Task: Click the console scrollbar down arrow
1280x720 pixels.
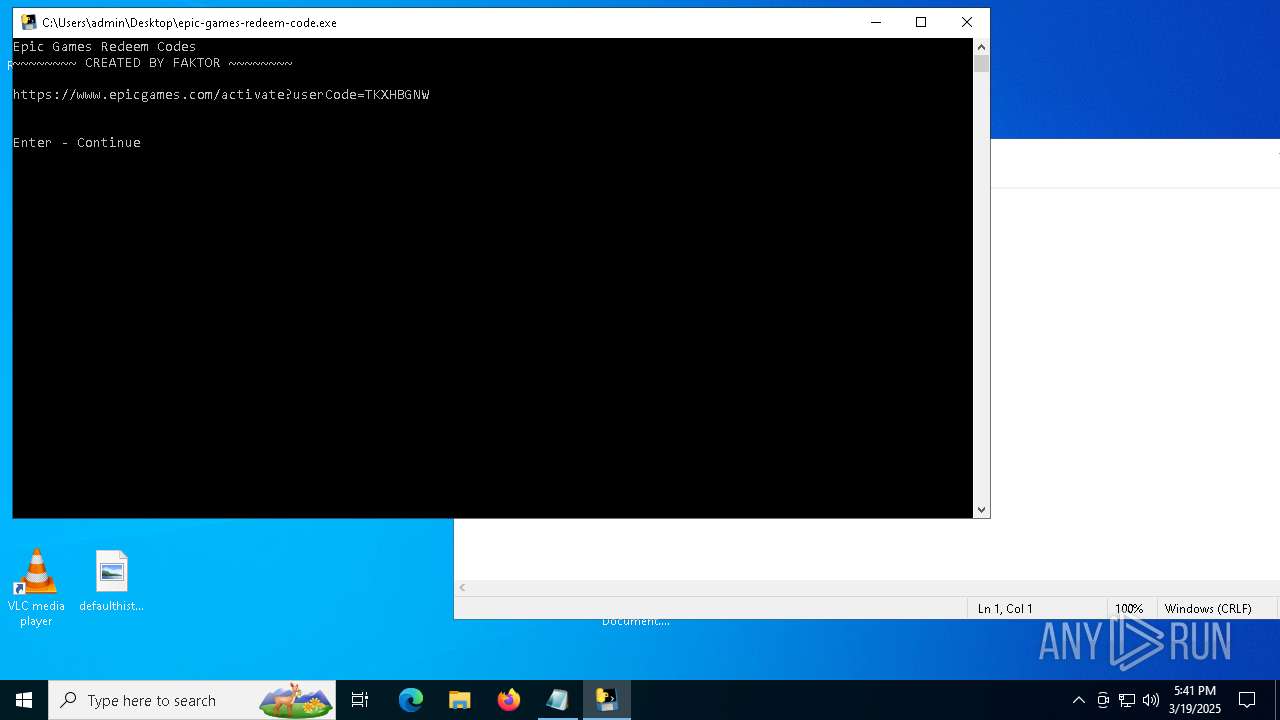Action: (x=982, y=510)
